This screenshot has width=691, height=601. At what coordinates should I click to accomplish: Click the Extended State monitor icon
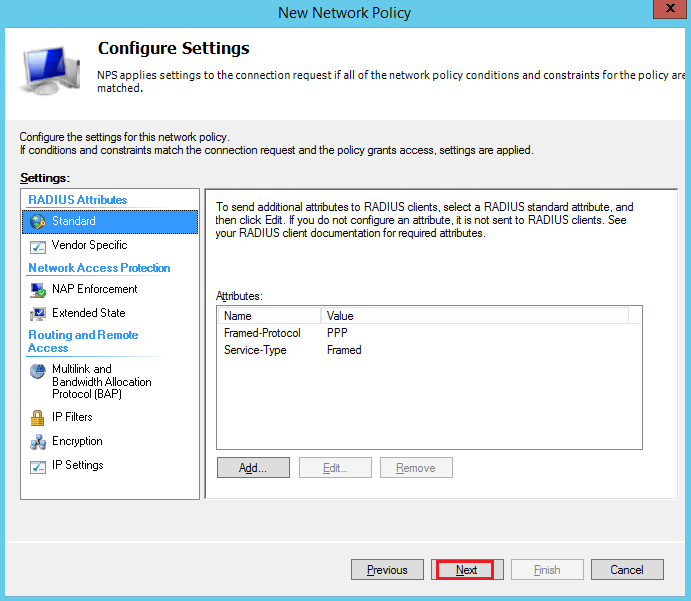pos(37,314)
